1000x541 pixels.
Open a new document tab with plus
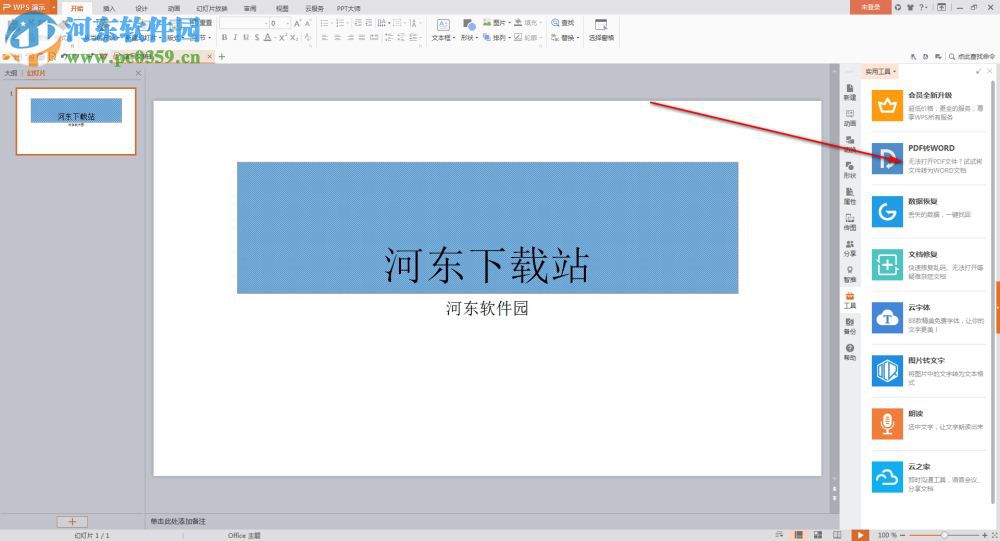pyautogui.click(x=222, y=57)
